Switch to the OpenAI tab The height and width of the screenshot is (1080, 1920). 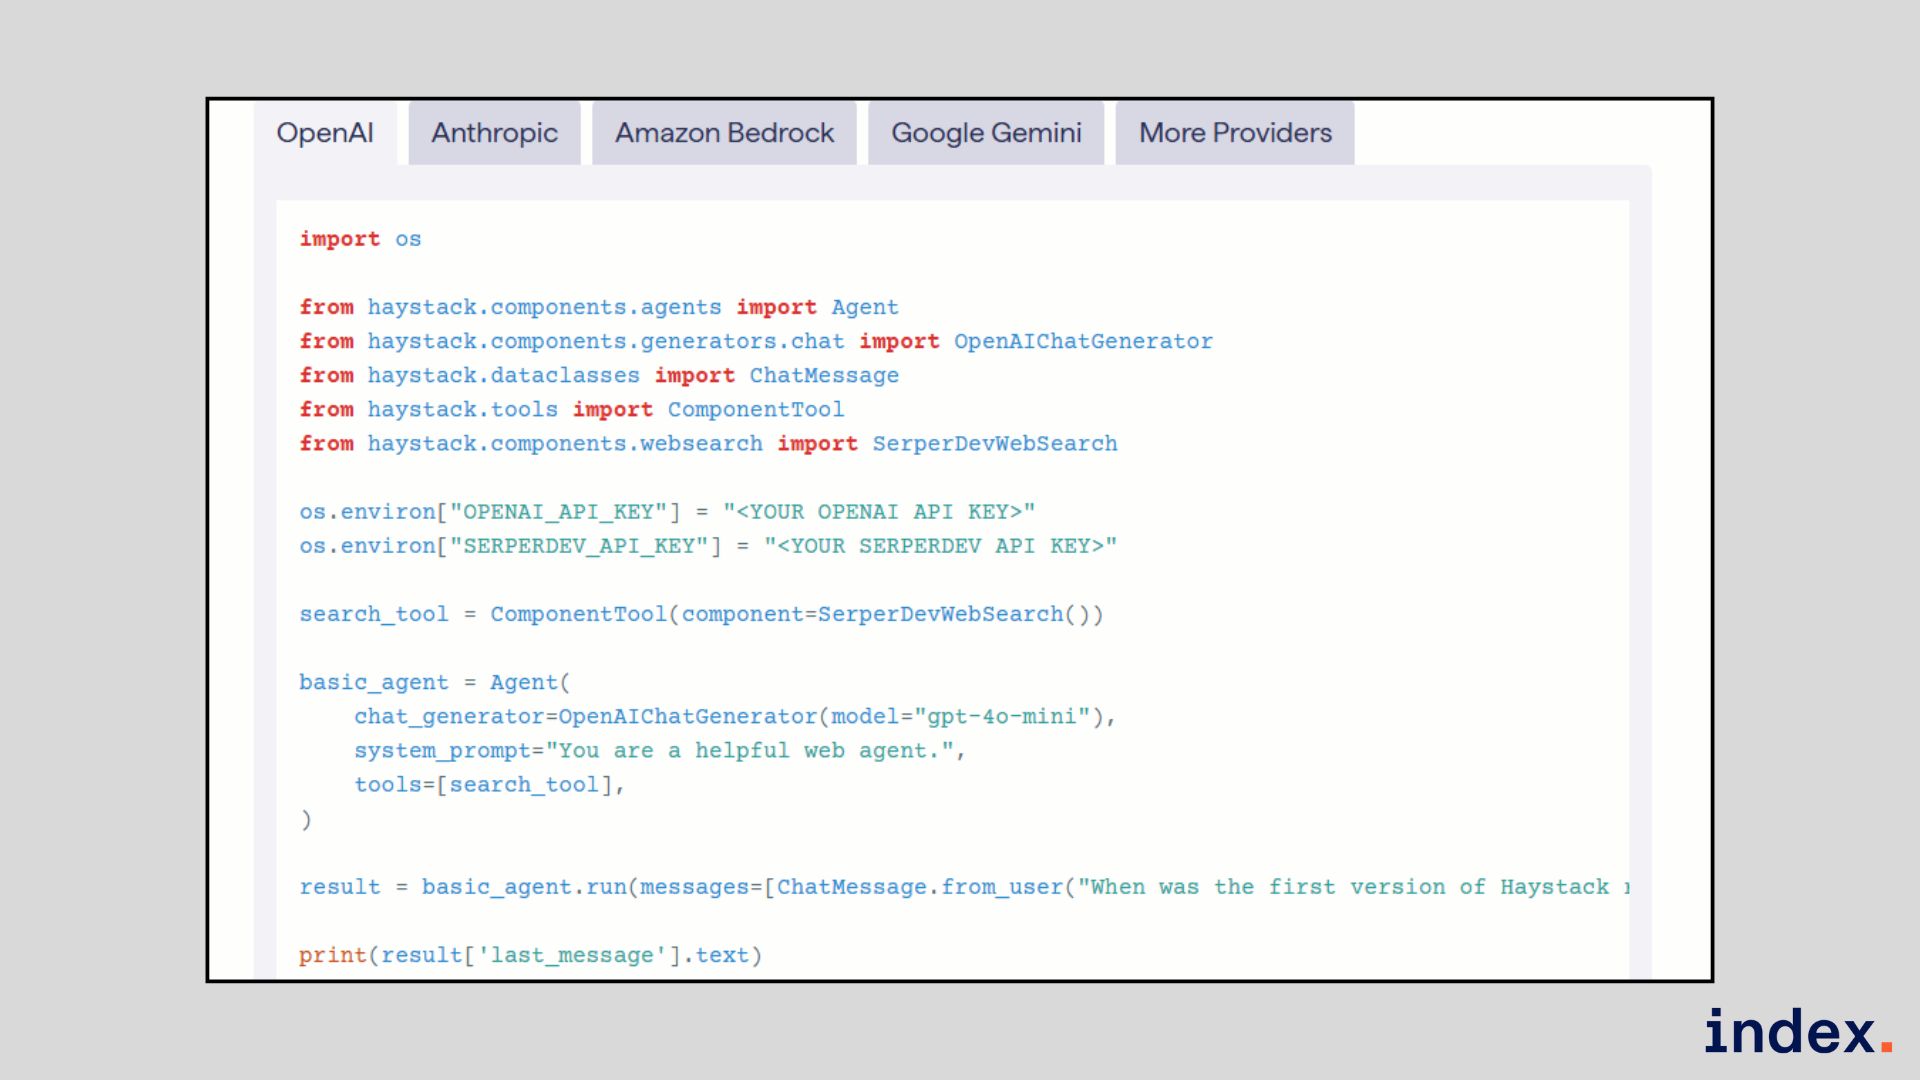[324, 133]
